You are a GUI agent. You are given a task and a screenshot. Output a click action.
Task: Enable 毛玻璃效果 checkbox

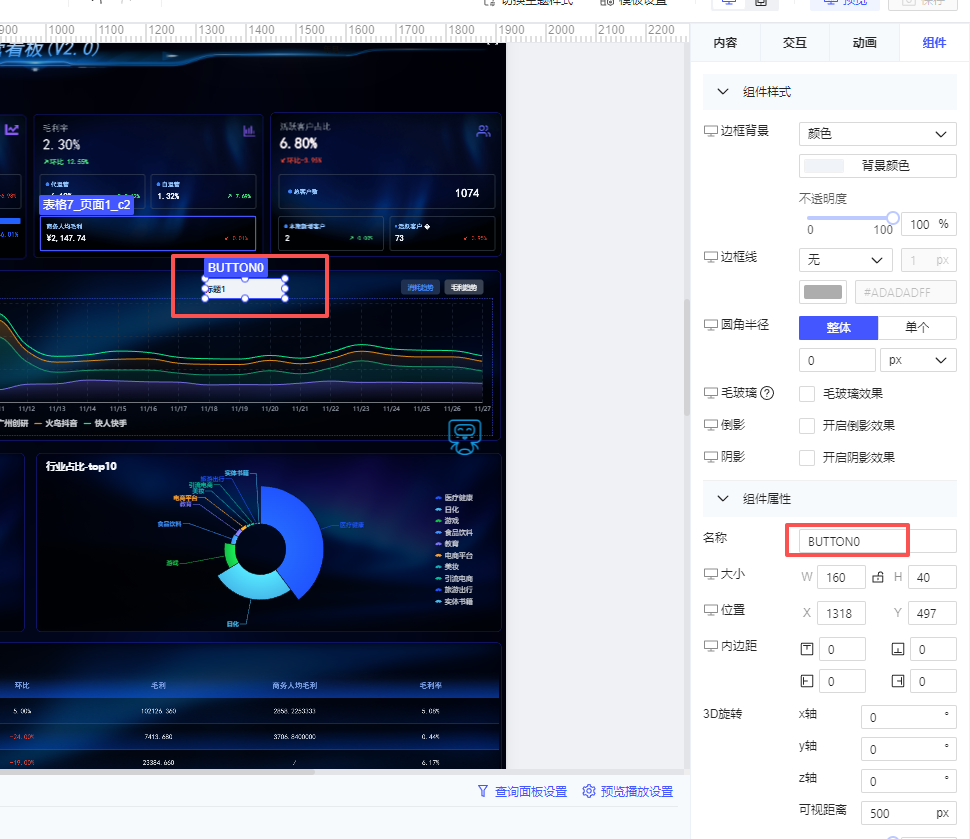807,394
